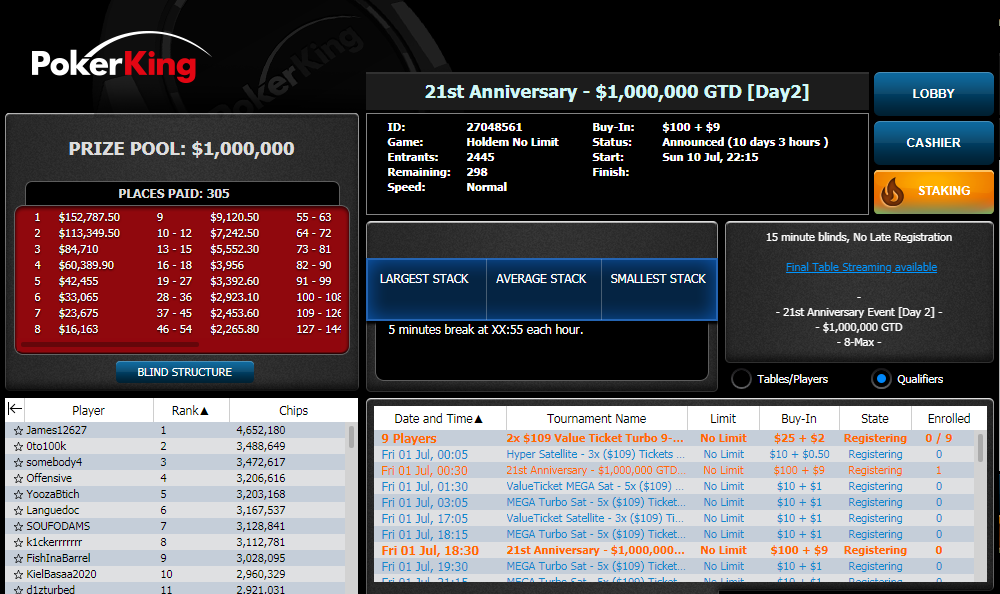Select the Hyper Satellite 00:05 tournament

tap(676, 454)
